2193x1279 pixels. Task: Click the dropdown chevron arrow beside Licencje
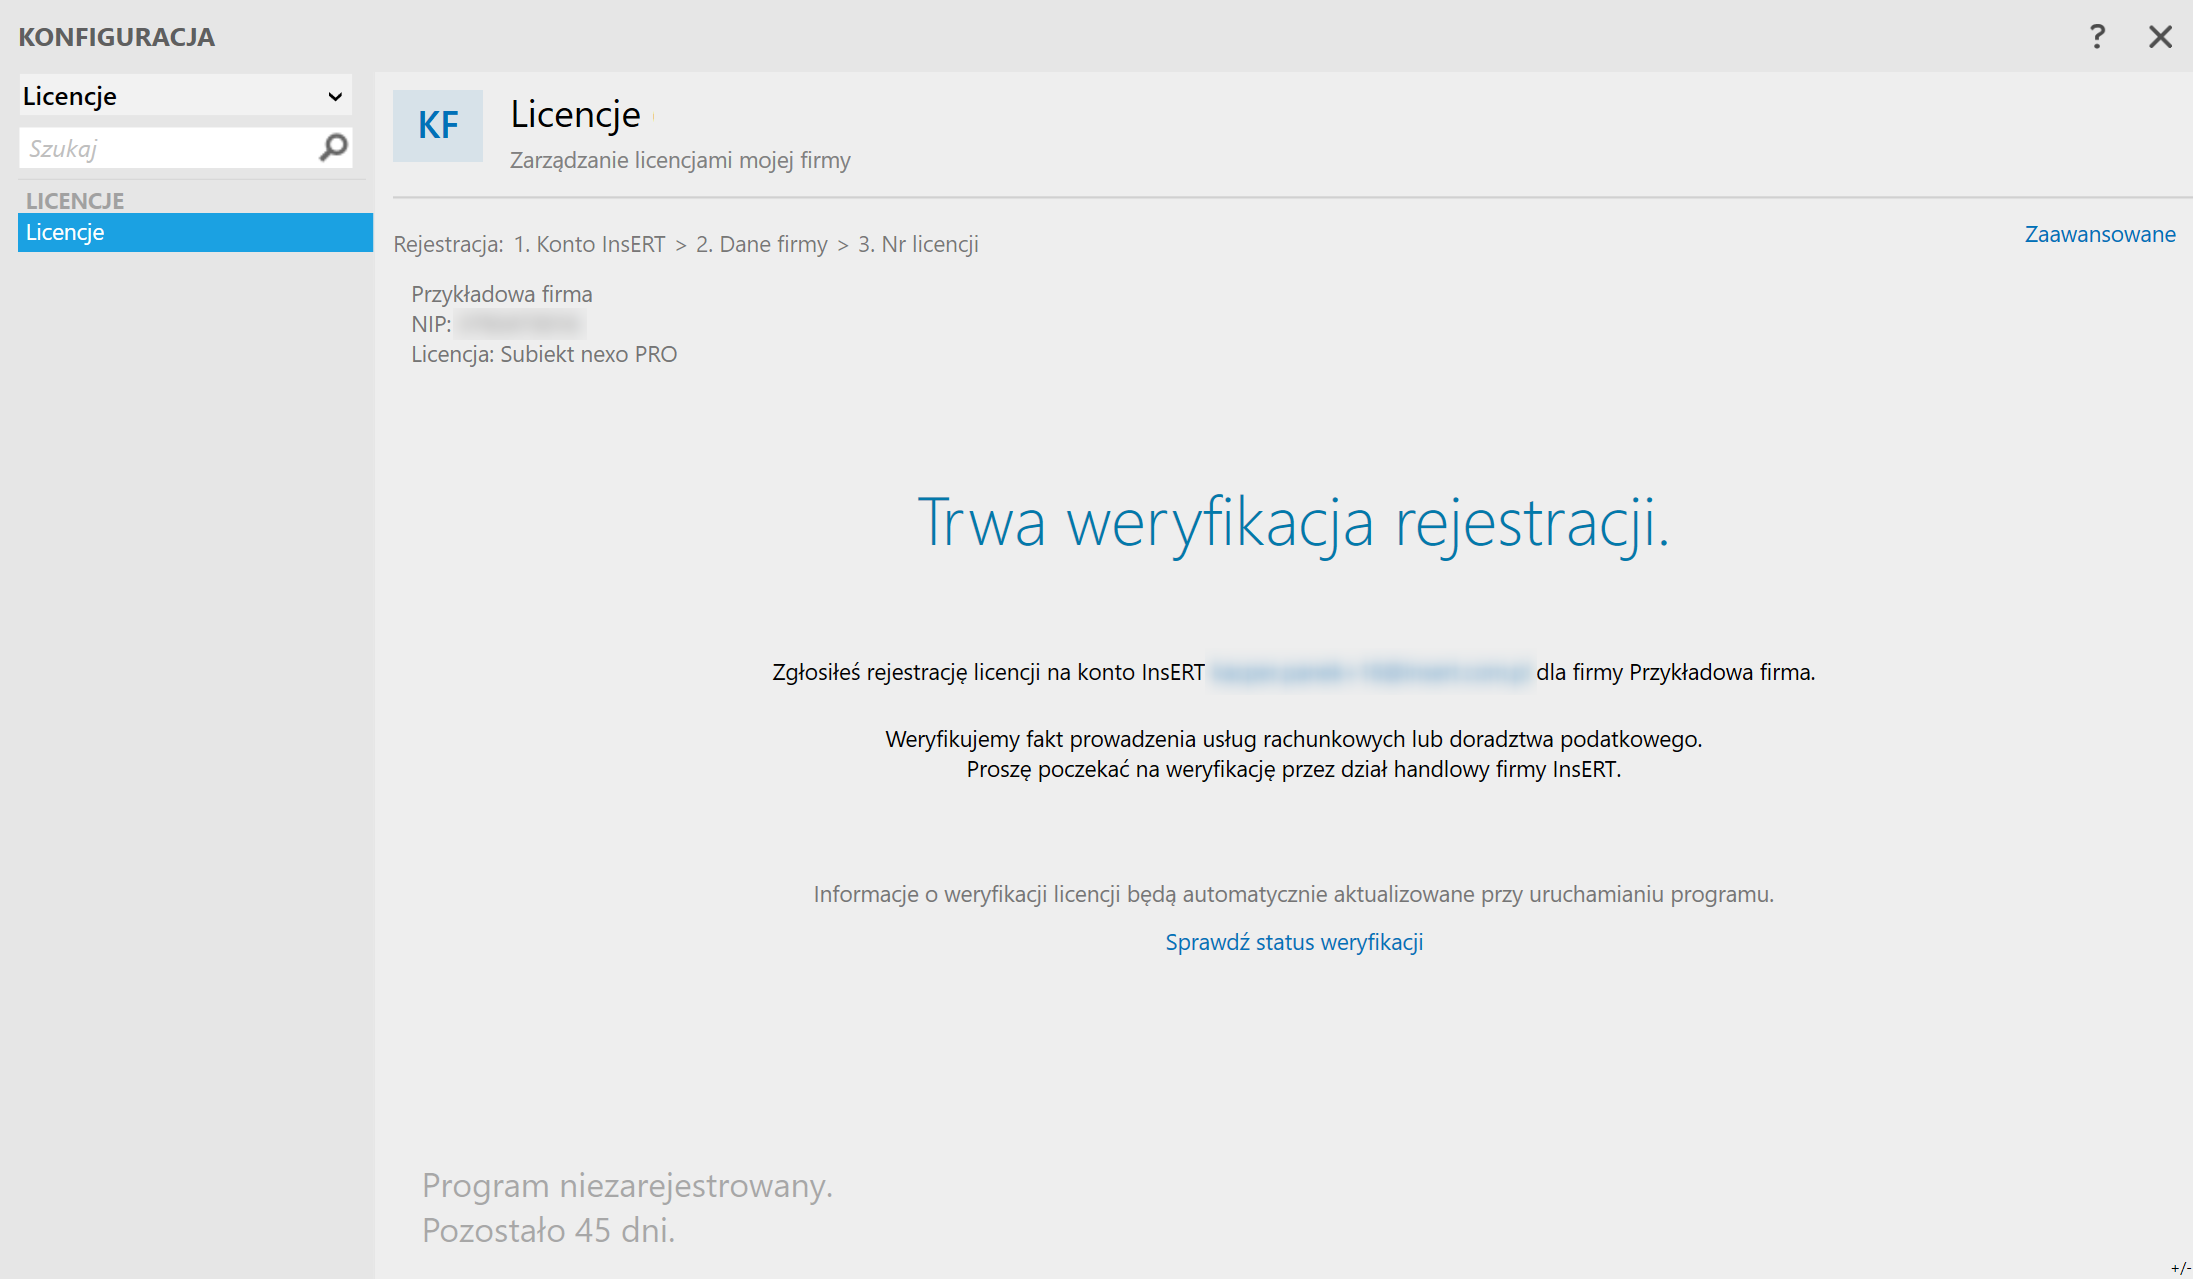[x=335, y=97]
